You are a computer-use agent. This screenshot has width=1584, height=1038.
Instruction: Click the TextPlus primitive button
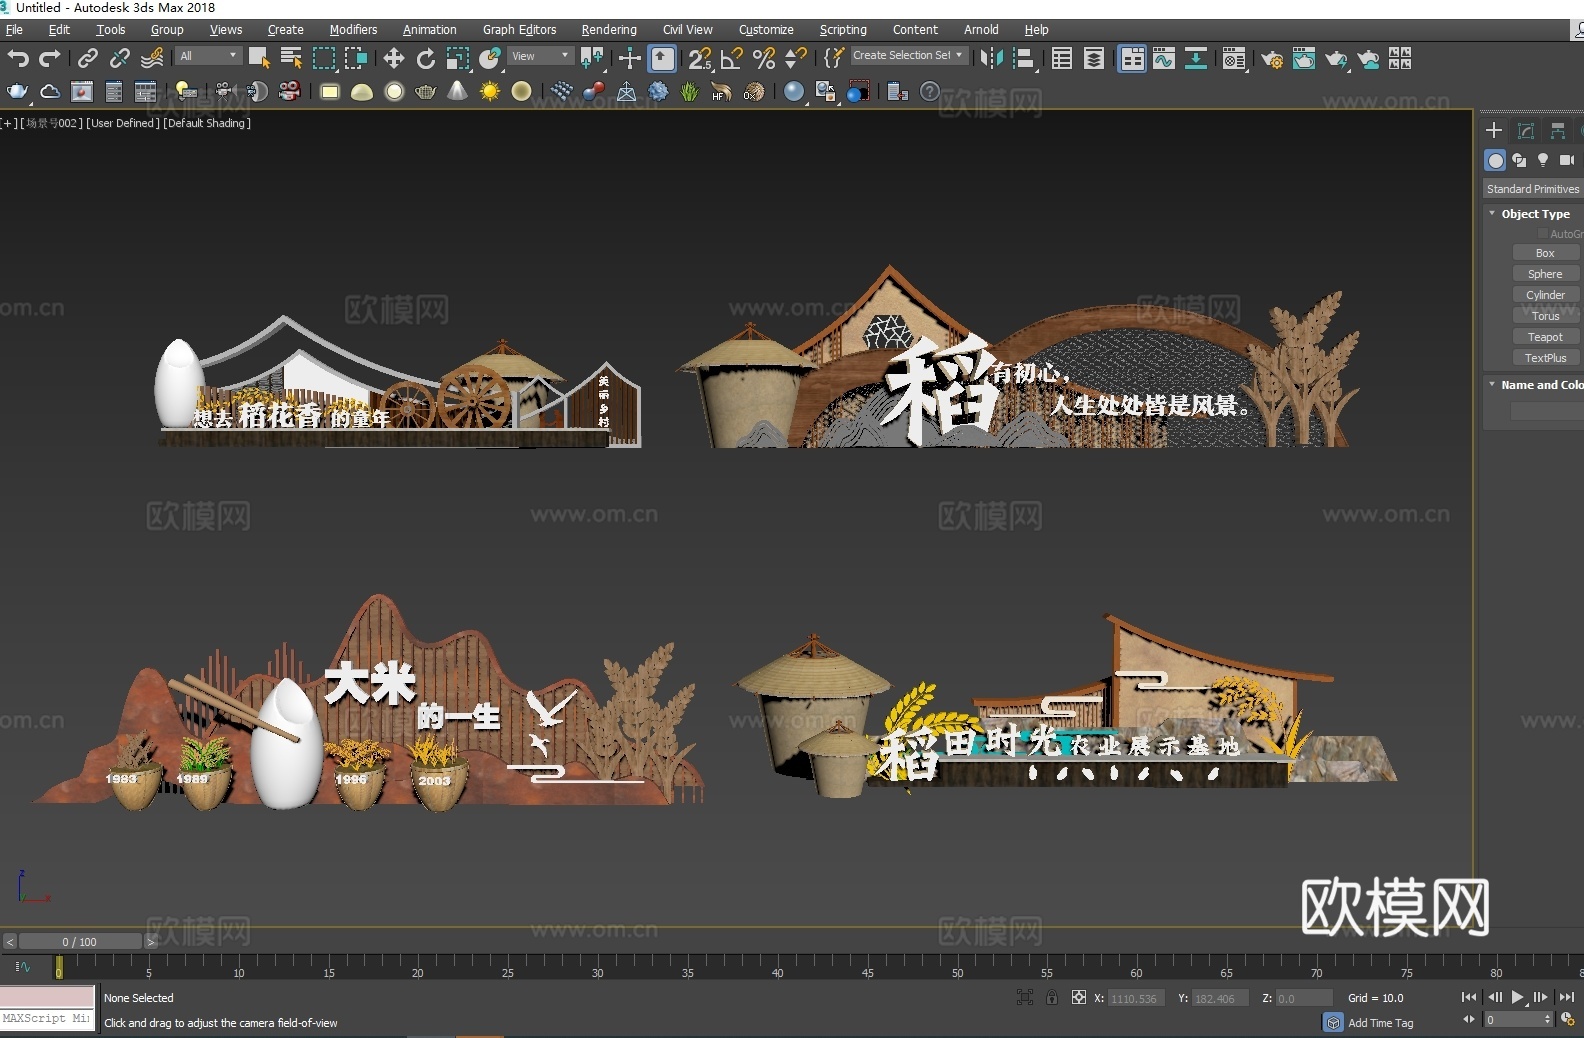(x=1545, y=358)
